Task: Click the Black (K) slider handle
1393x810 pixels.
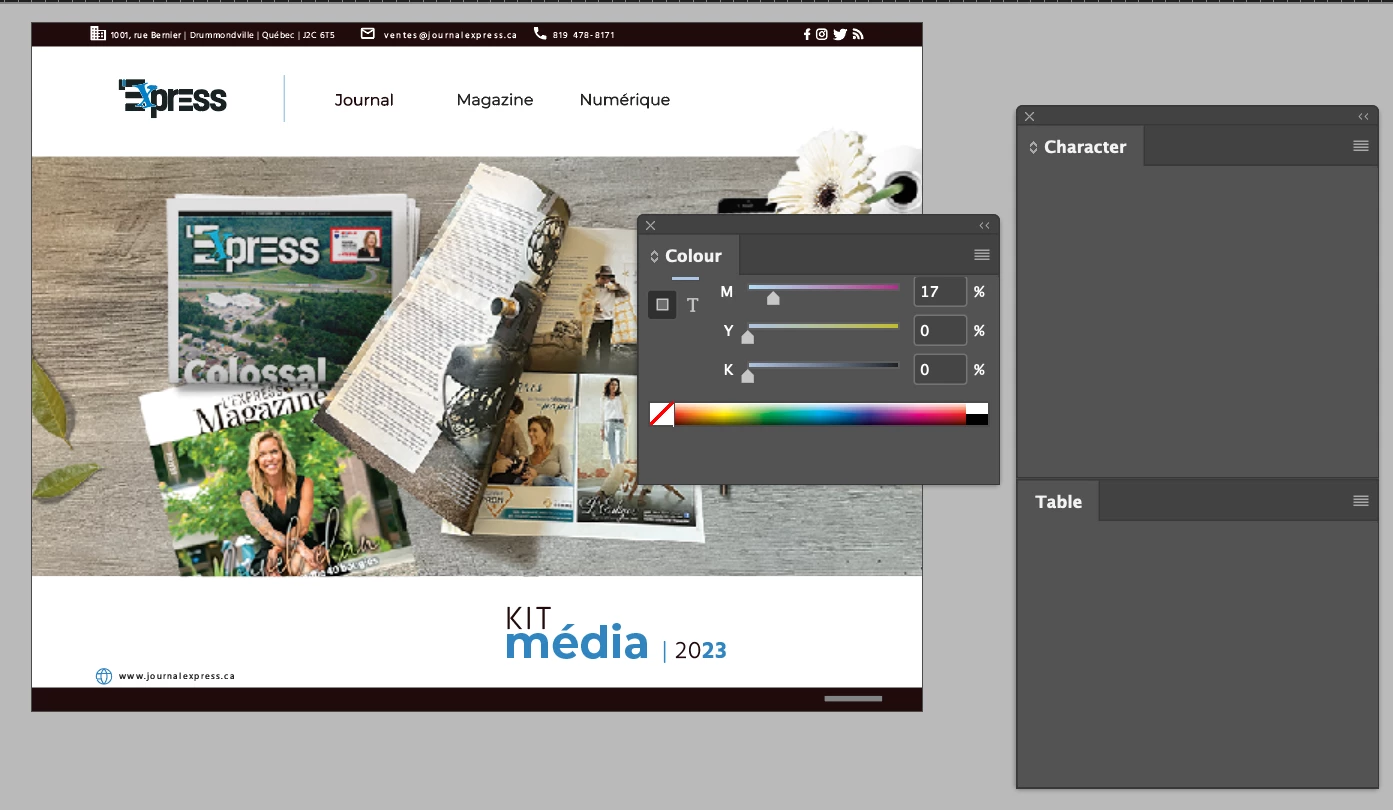Action: pyautogui.click(x=747, y=376)
